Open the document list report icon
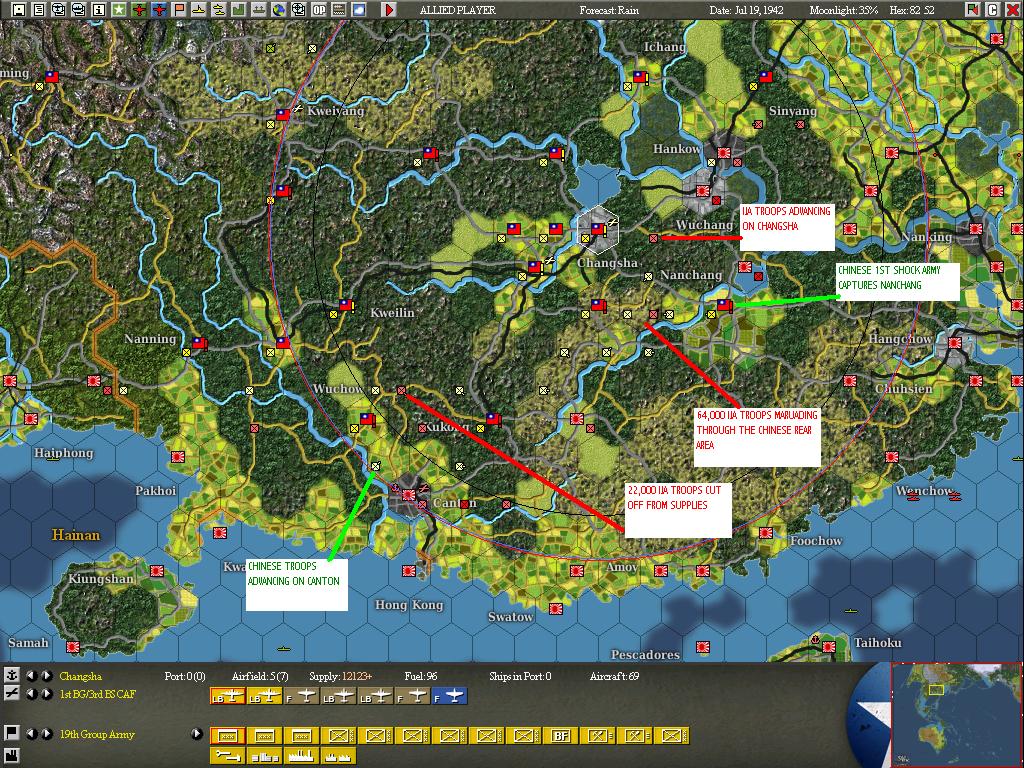The width and height of the screenshot is (1024, 768). [x=39, y=10]
